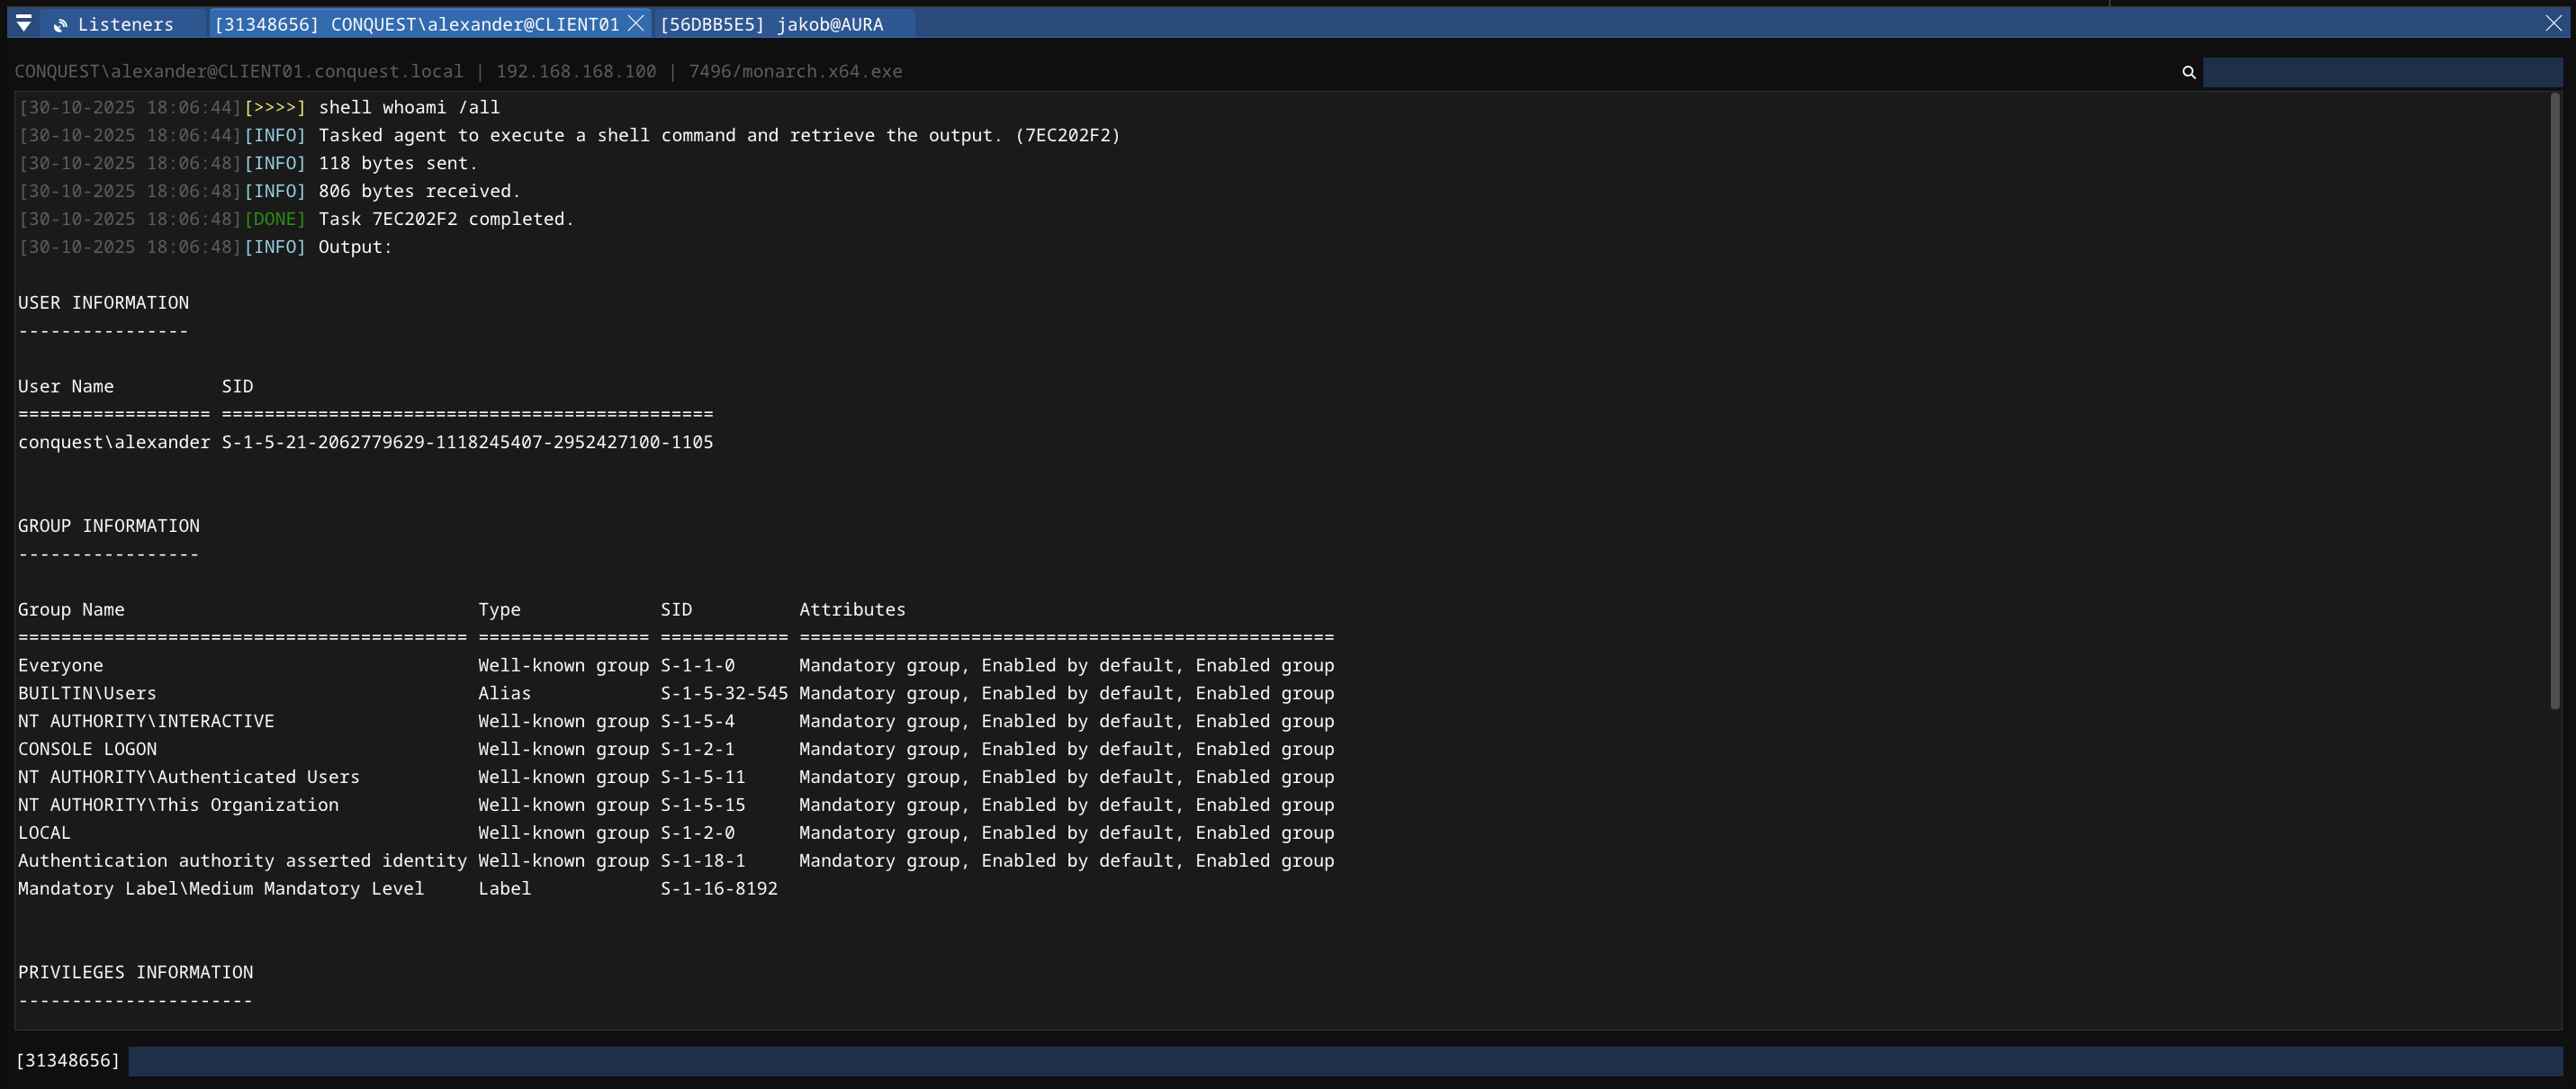Click the Mandatory Label\Medium Mandatory Level row
The height and width of the screenshot is (1089, 2576).
397,888
